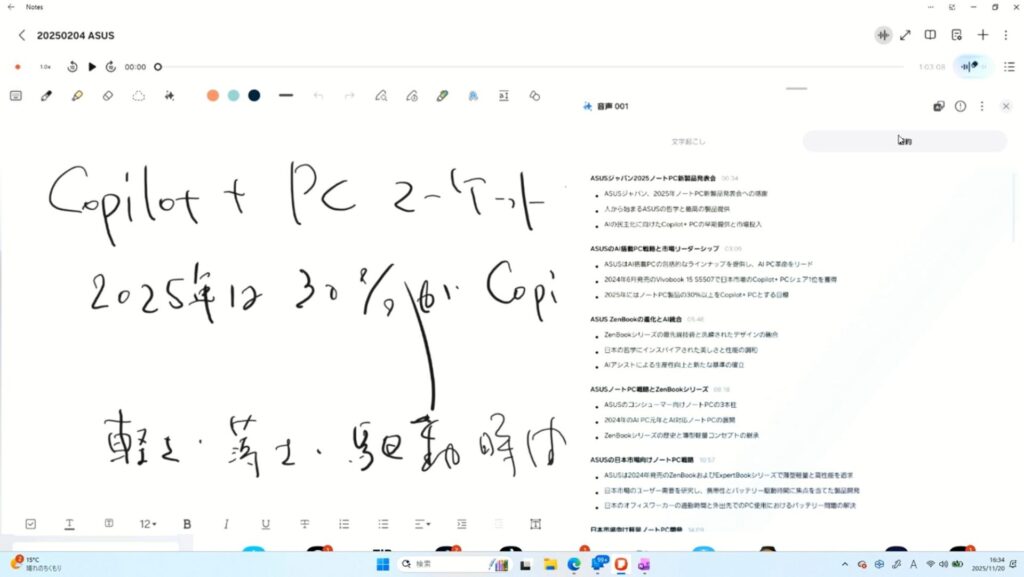Screen dimensions: 1024x577
Task: Play the voice recording
Action: (x=92, y=67)
